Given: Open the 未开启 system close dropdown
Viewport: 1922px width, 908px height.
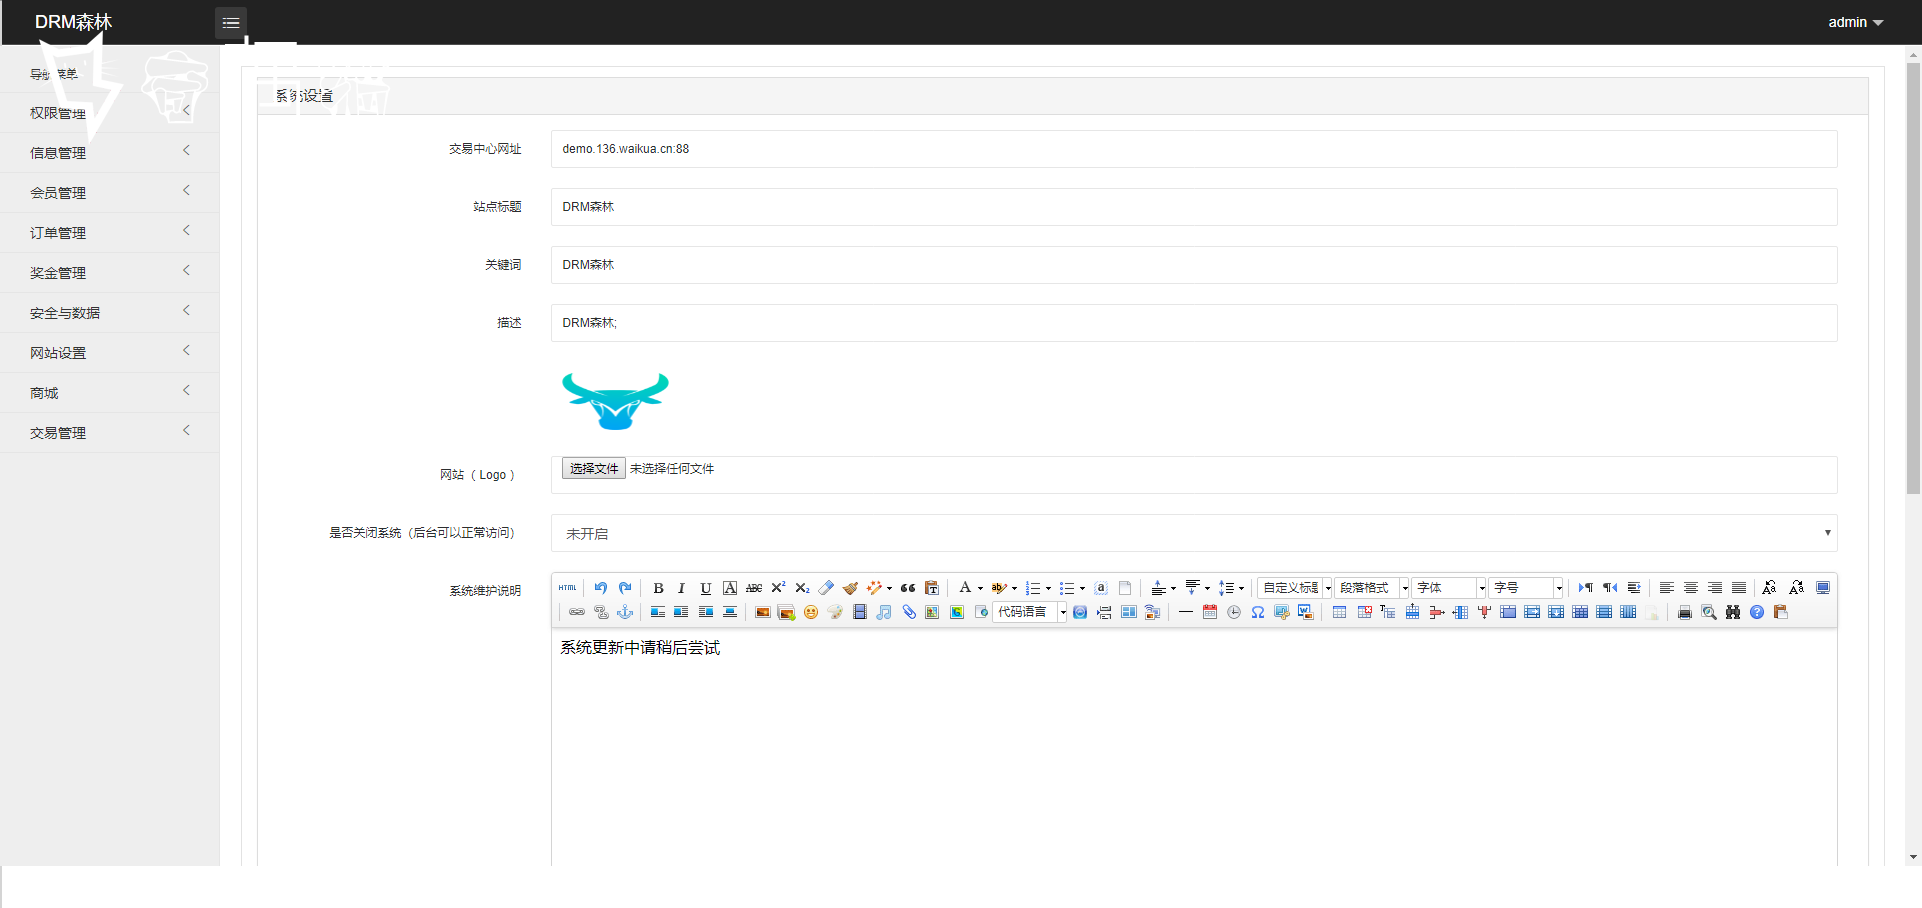Looking at the screenshot, I should coord(1194,533).
